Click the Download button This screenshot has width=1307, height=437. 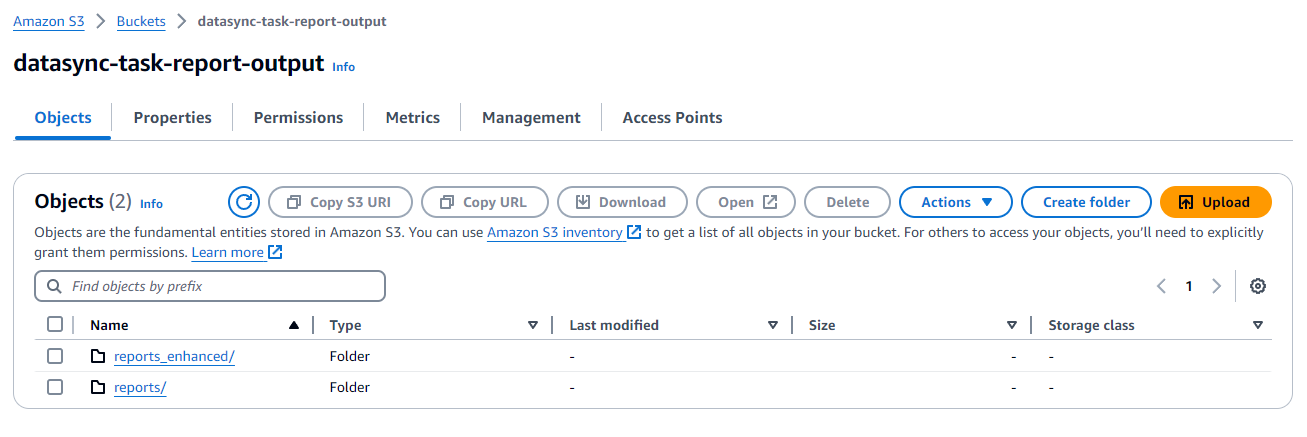(x=622, y=202)
